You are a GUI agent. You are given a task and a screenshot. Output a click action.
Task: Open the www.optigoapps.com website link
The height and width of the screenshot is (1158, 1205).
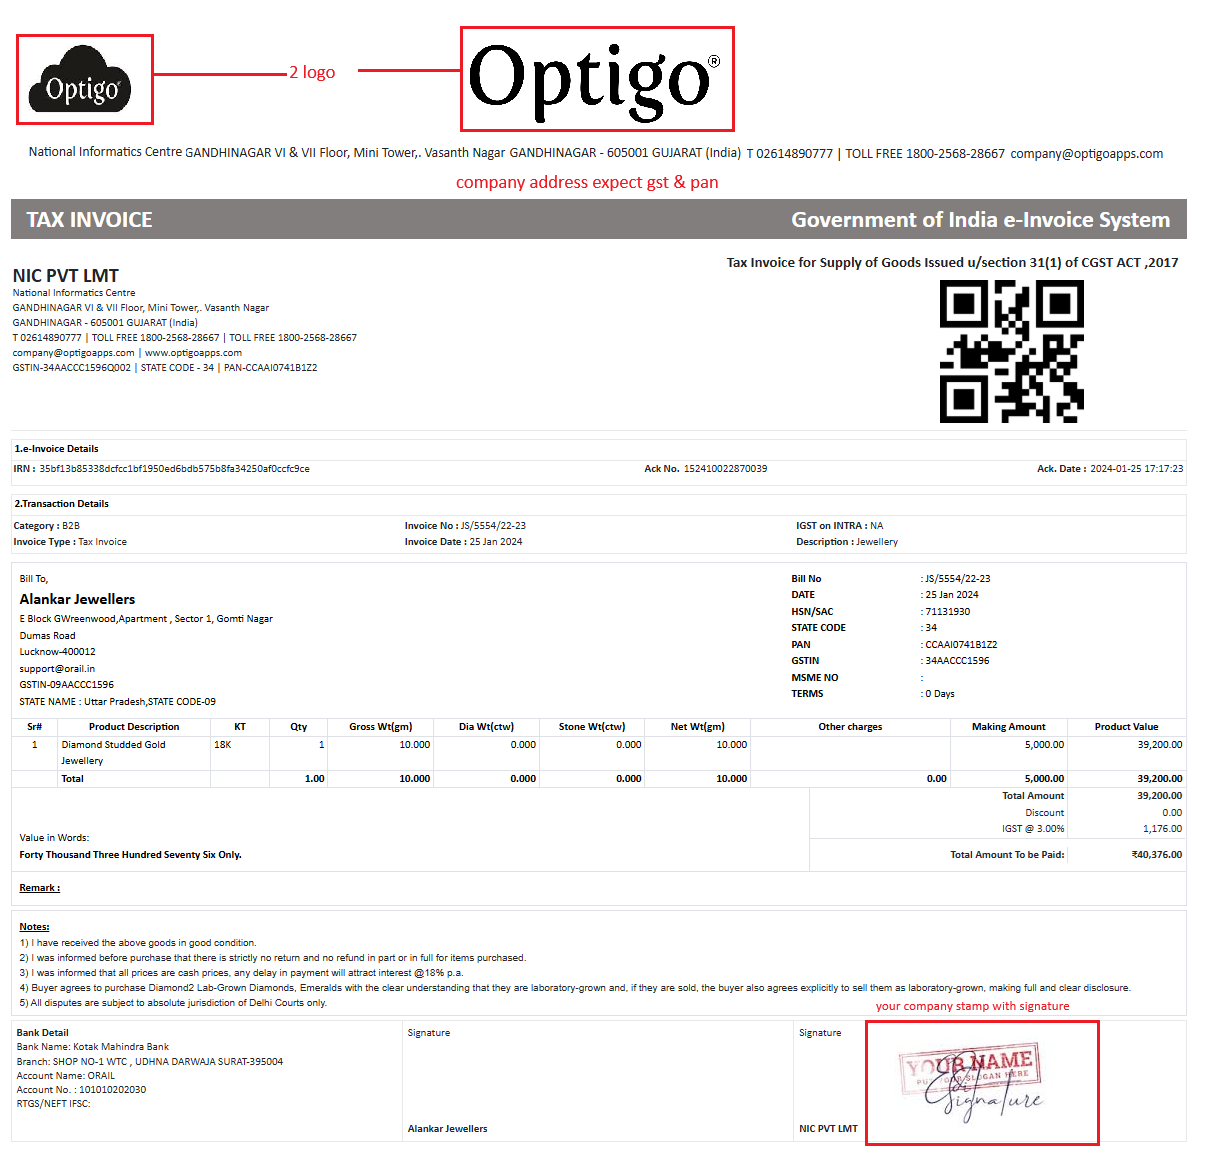(193, 353)
